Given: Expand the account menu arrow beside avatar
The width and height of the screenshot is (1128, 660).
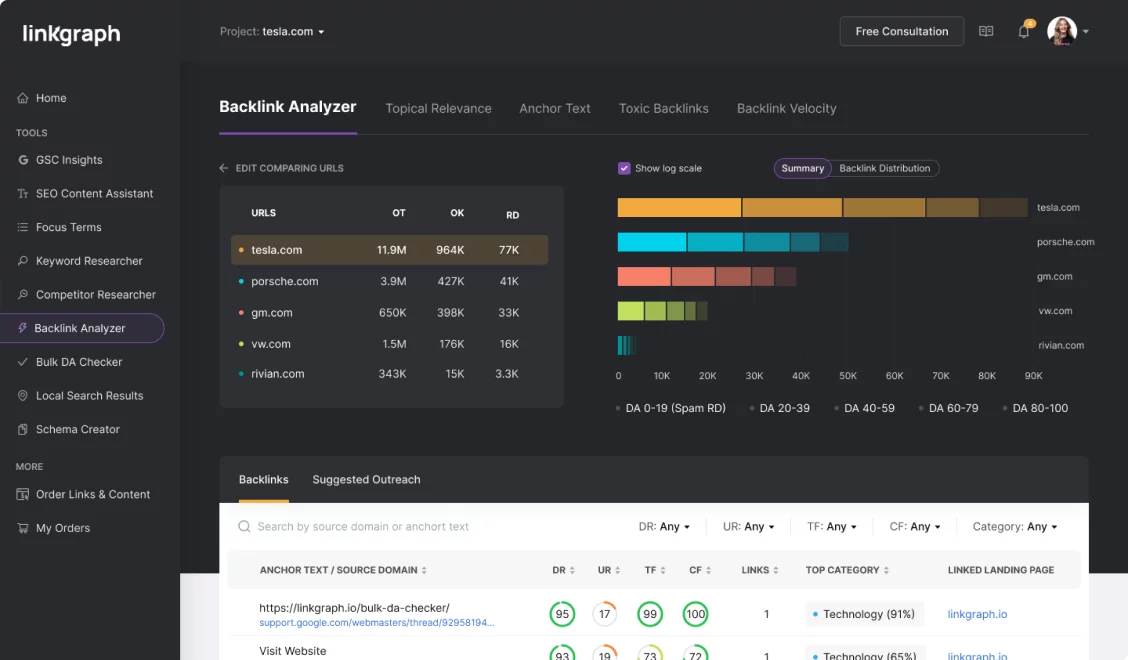Looking at the screenshot, I should click(x=1086, y=32).
